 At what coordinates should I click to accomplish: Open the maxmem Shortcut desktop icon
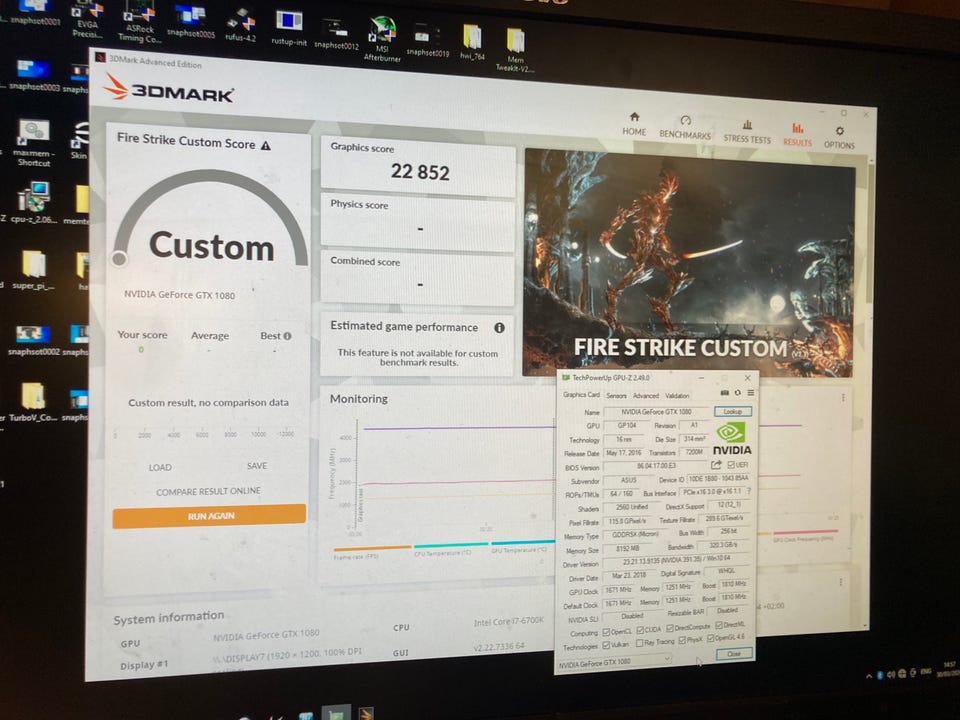pos(34,143)
